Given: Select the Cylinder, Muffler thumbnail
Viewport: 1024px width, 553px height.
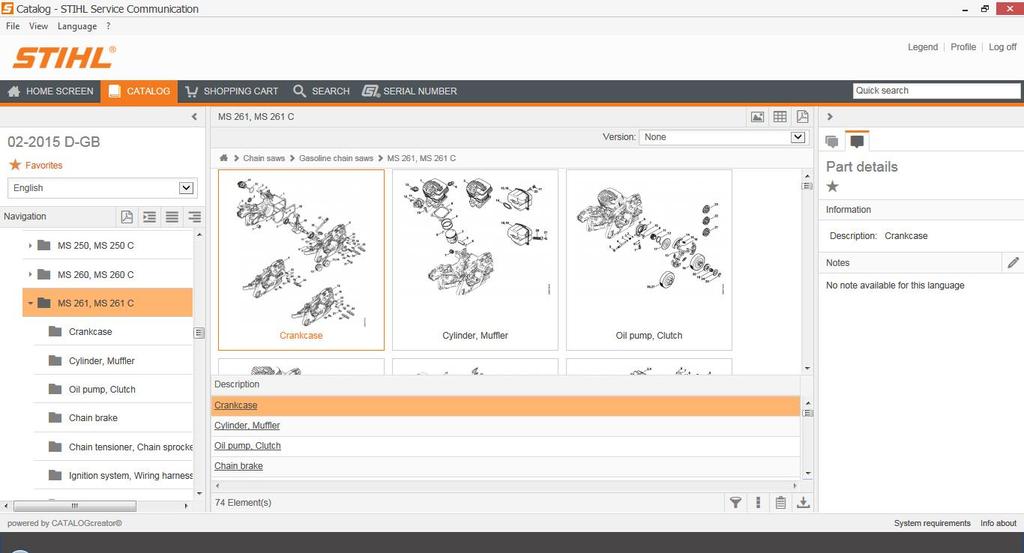Looking at the screenshot, I should coord(475,260).
